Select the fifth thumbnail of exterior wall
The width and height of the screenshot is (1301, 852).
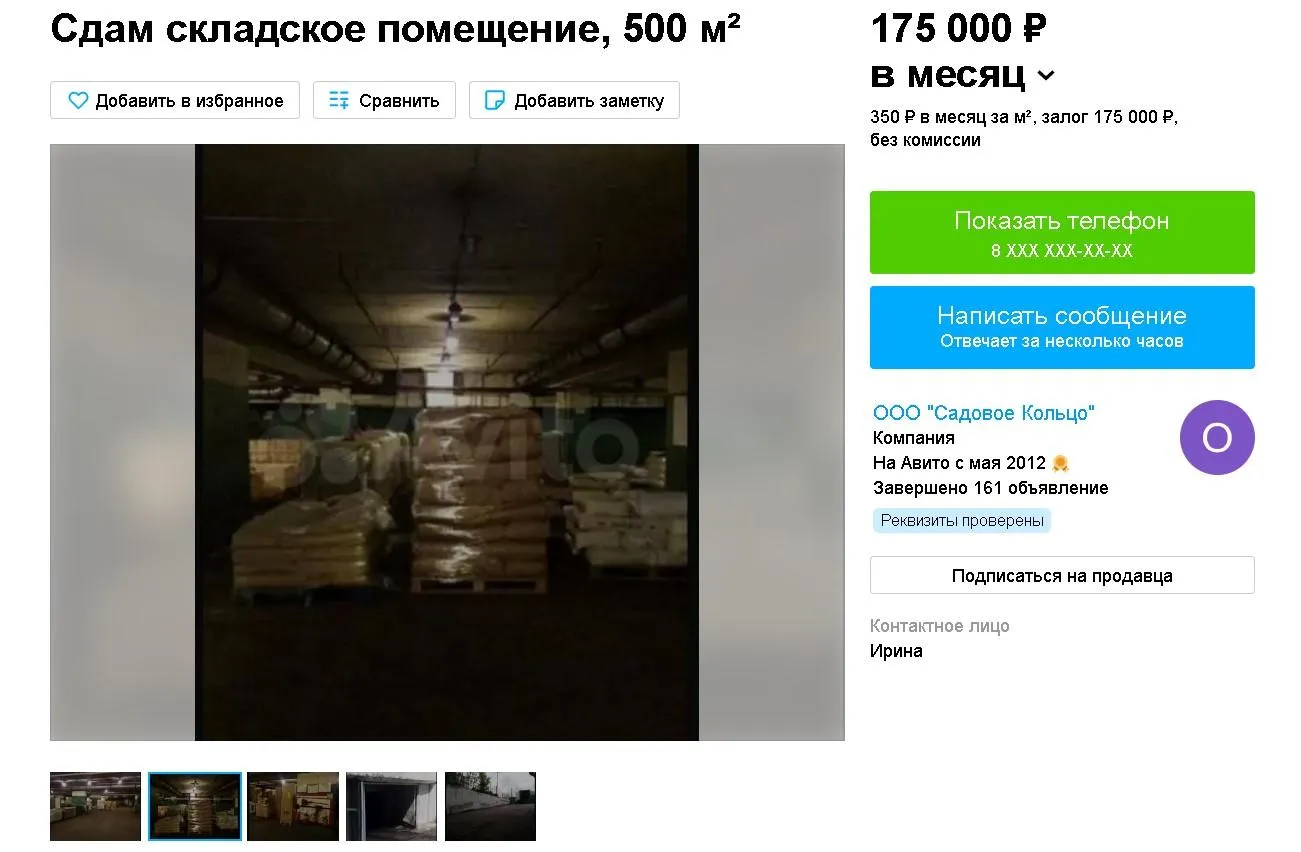point(490,806)
